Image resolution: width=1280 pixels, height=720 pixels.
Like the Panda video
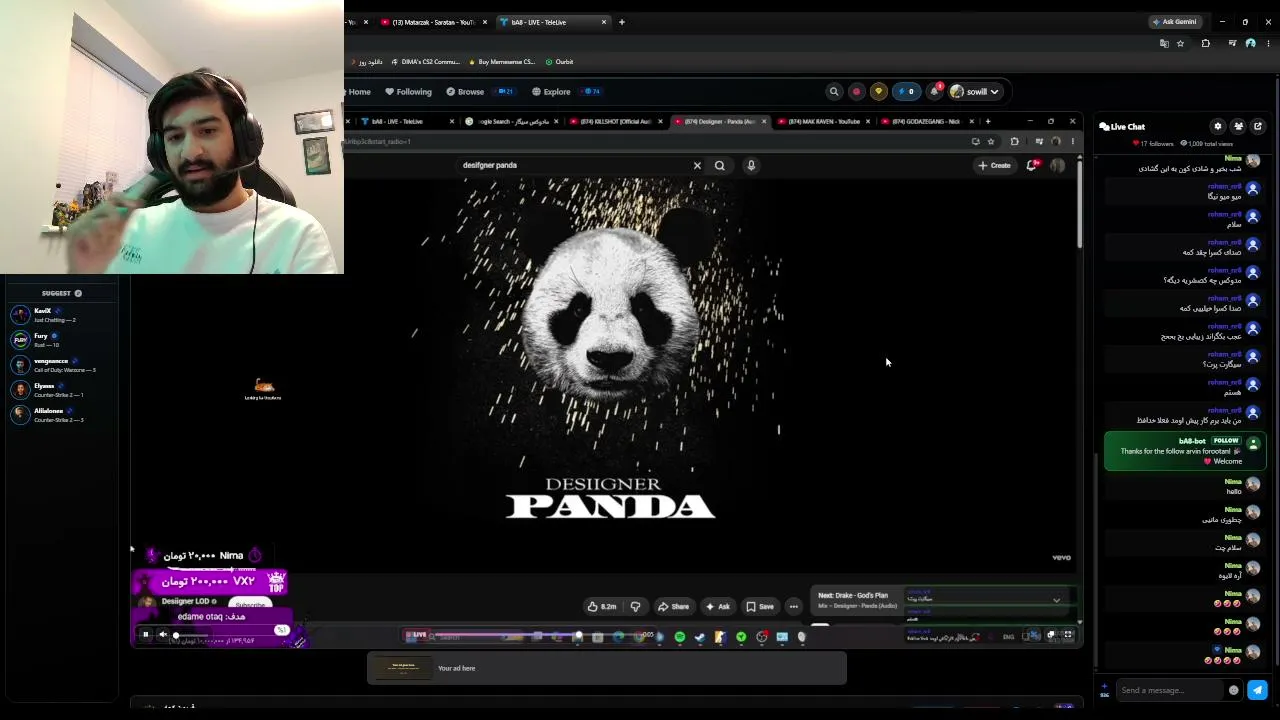602,606
